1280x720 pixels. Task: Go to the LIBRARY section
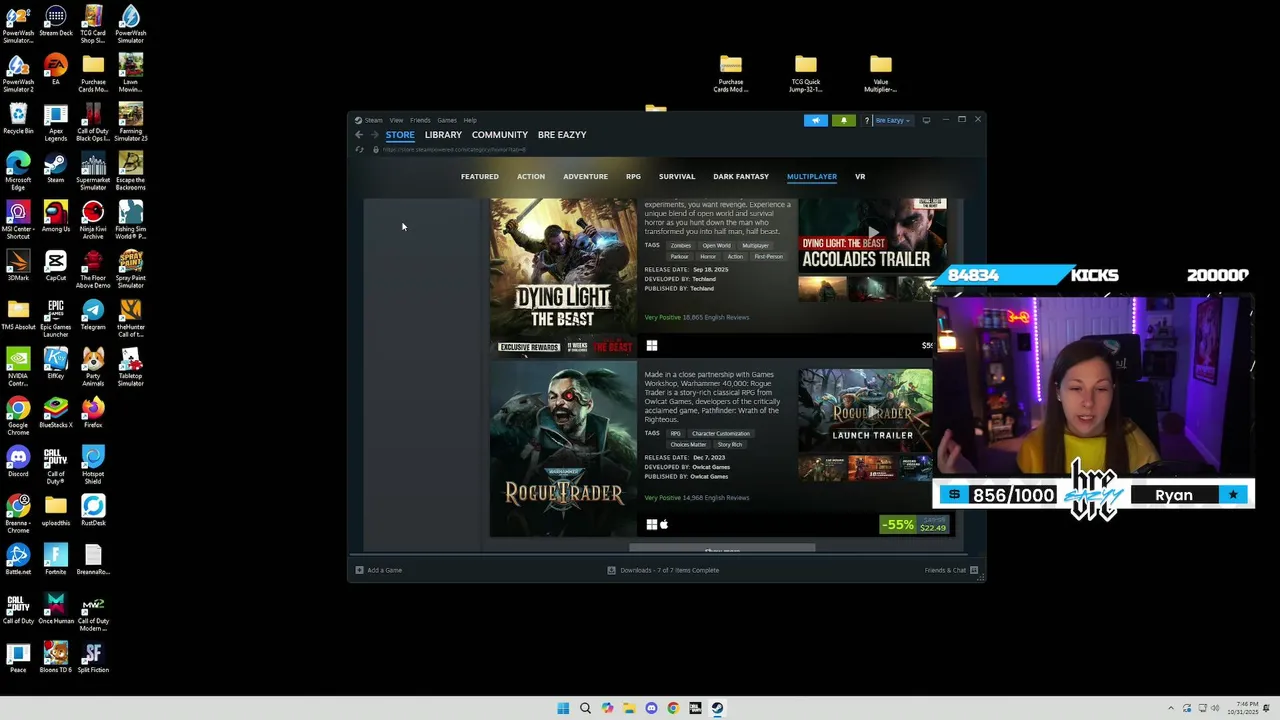coord(443,135)
